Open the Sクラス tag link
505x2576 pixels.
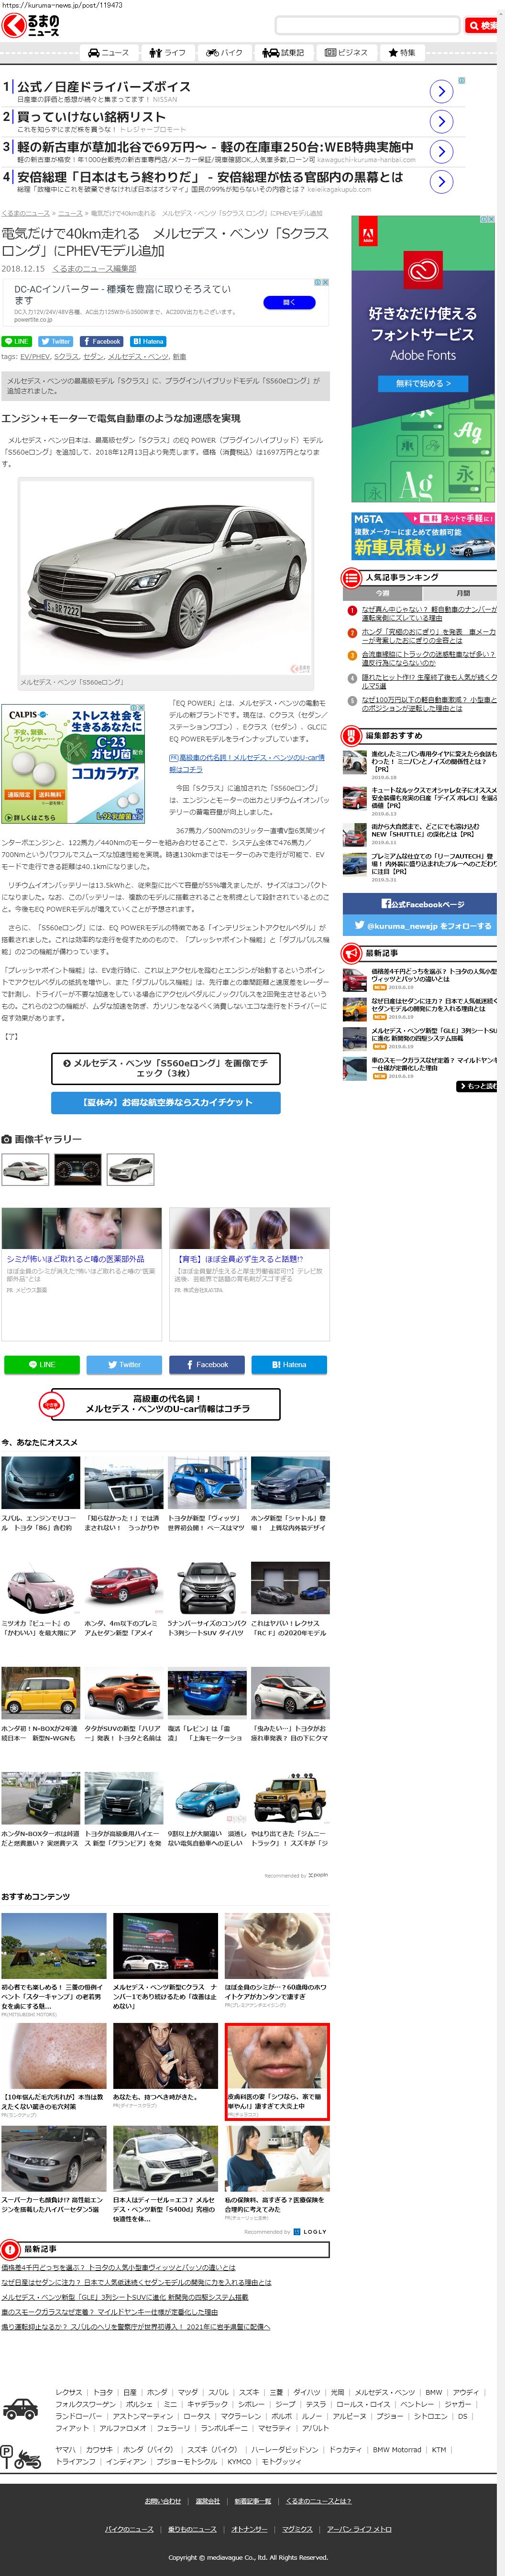click(x=66, y=356)
